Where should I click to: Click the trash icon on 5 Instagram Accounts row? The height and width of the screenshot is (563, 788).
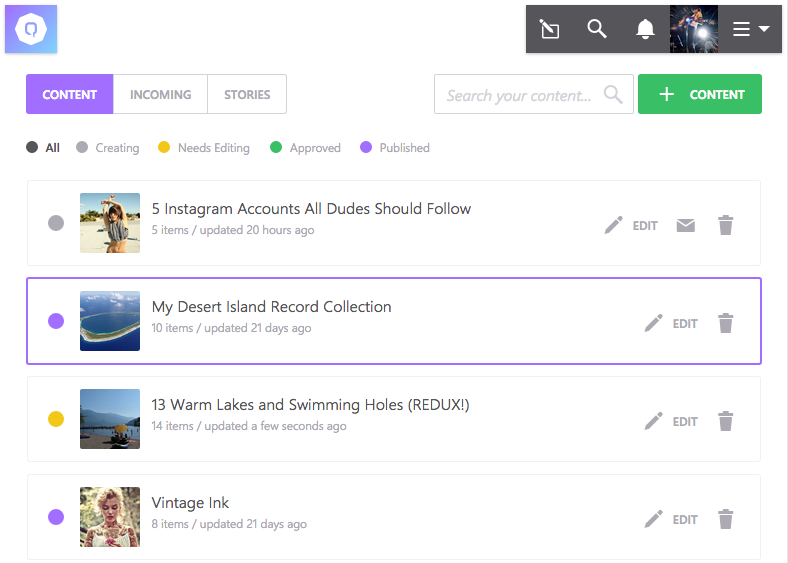pos(725,225)
